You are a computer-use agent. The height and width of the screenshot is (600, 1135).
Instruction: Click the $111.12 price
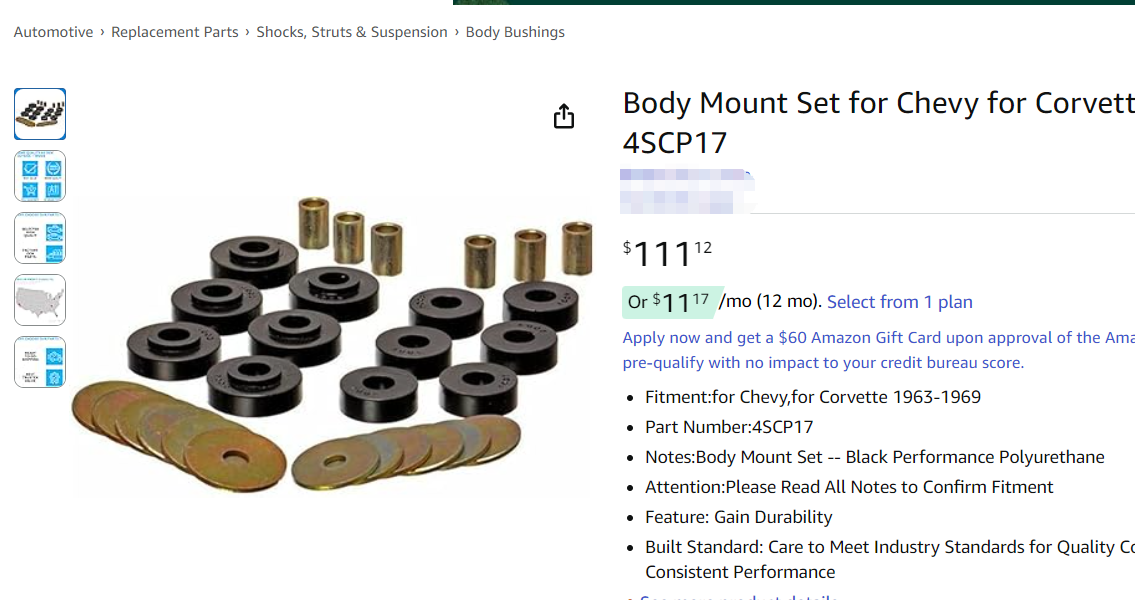pyautogui.click(x=667, y=253)
